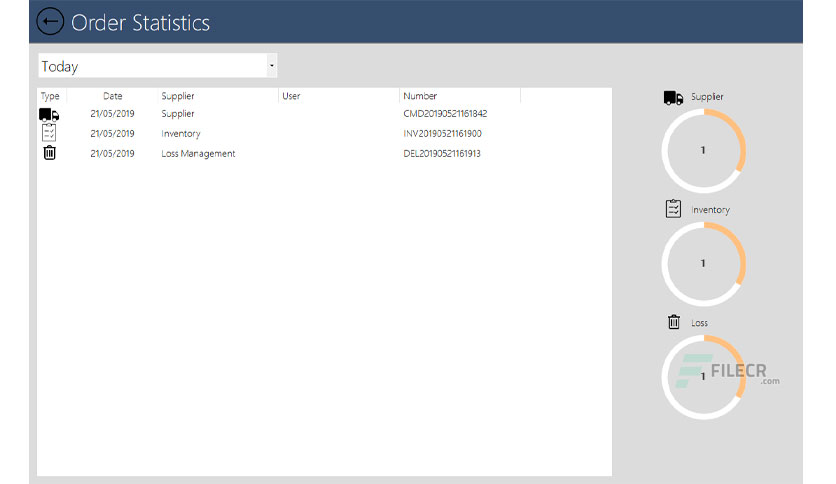Sort by the Number column header
The width and height of the screenshot is (836, 484).
pyautogui.click(x=420, y=96)
